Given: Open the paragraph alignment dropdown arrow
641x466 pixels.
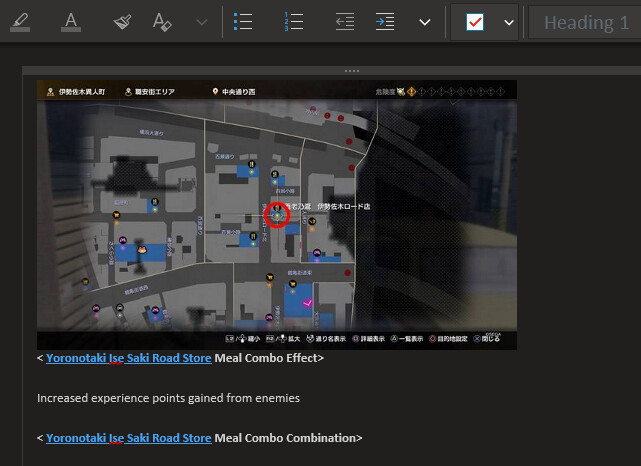Looking at the screenshot, I should click(x=425, y=22).
